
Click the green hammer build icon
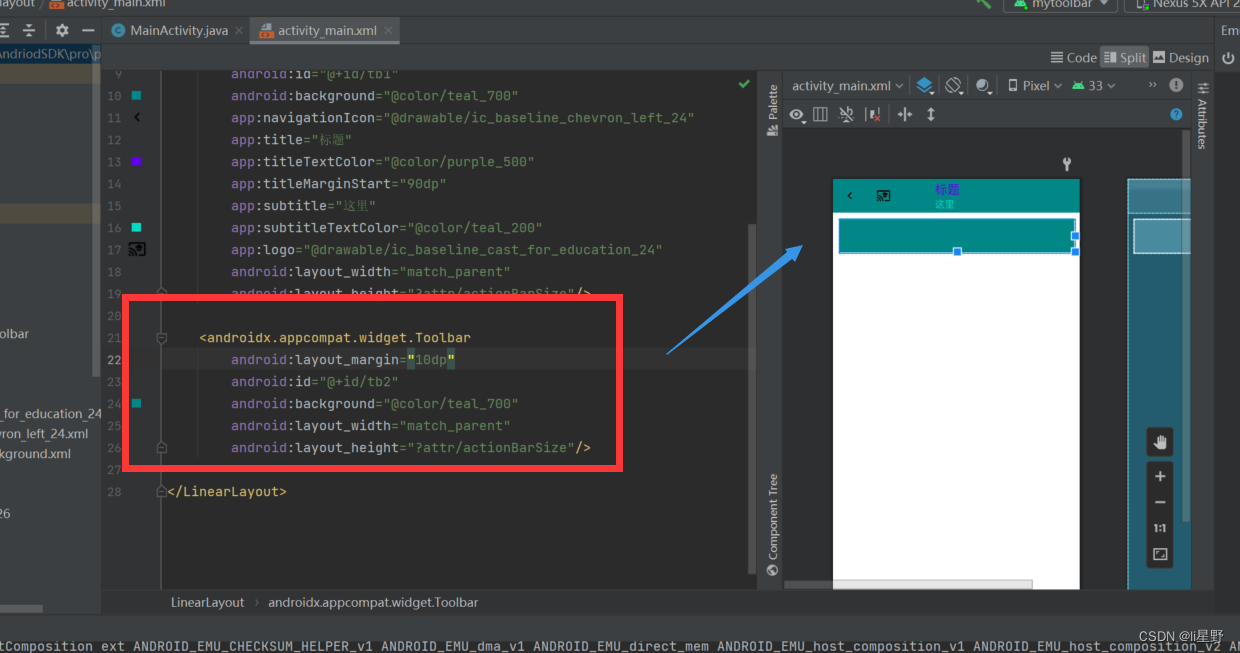[984, 4]
